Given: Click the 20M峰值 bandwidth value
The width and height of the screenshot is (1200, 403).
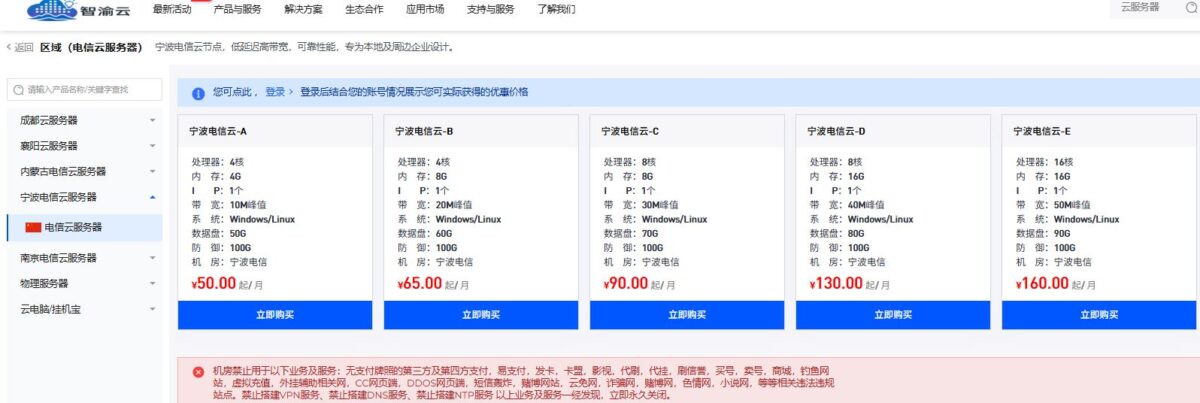Looking at the screenshot, I should (456, 205).
